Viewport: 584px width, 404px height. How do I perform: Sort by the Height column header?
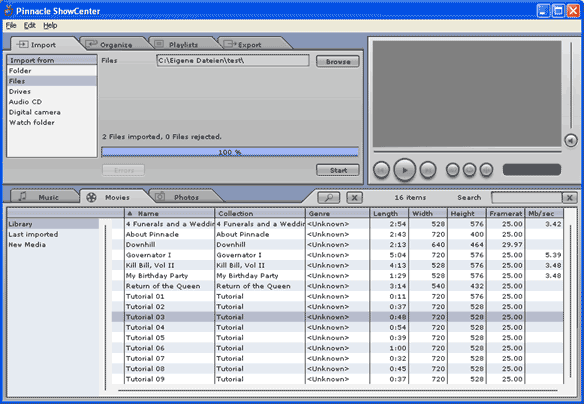tap(467, 213)
